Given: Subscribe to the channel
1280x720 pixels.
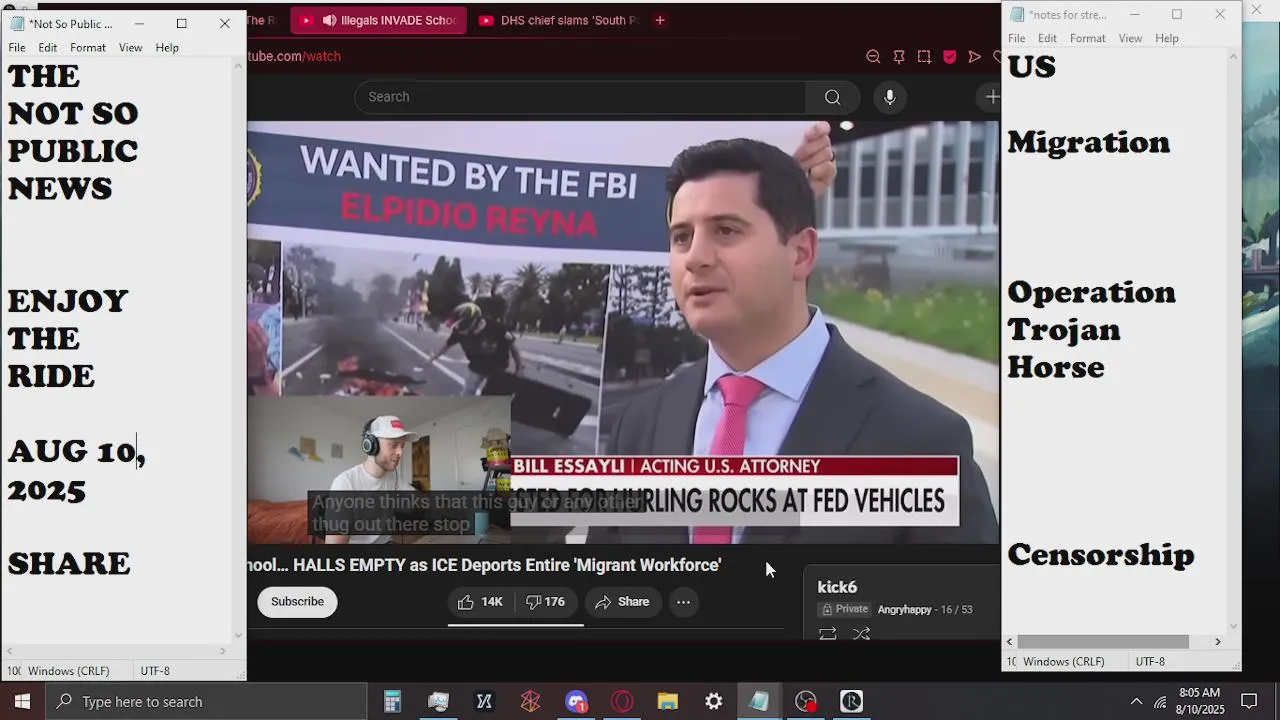Looking at the screenshot, I should tap(297, 602).
